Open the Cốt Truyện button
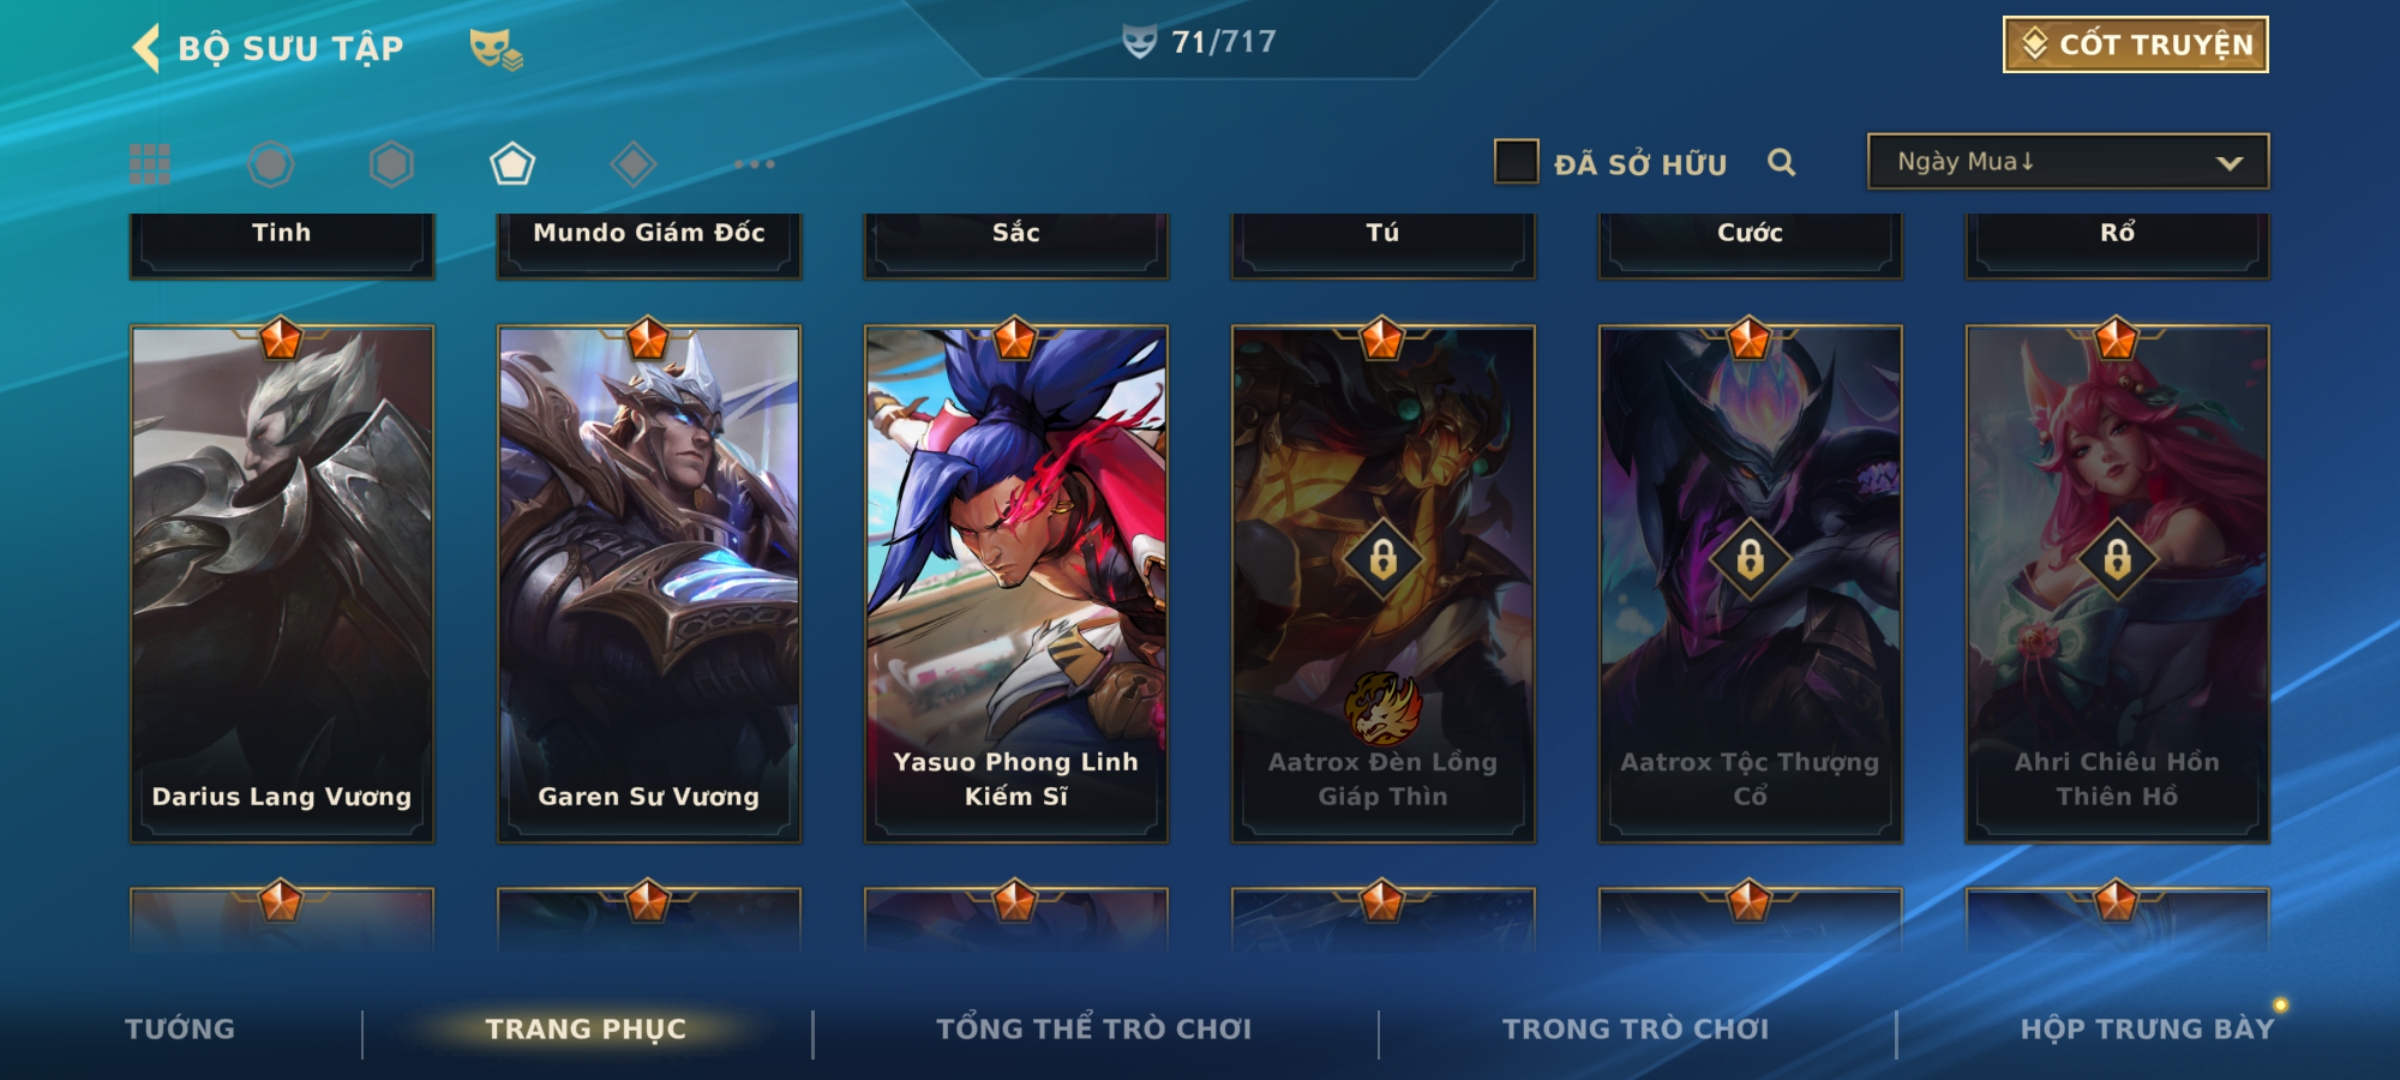The image size is (2400, 1080). point(2135,44)
